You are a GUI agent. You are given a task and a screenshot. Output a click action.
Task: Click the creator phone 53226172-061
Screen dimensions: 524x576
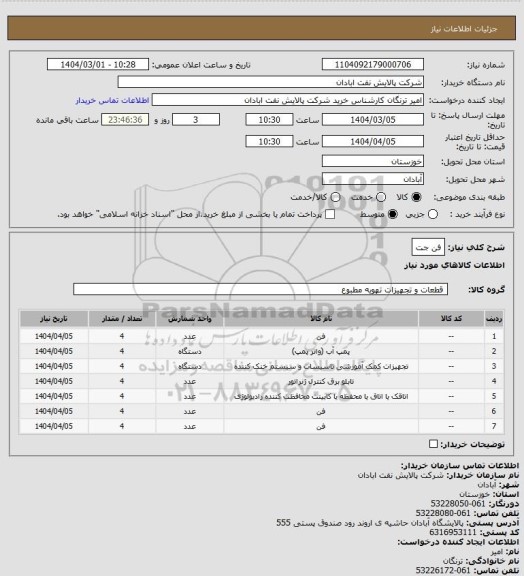tap(443, 570)
